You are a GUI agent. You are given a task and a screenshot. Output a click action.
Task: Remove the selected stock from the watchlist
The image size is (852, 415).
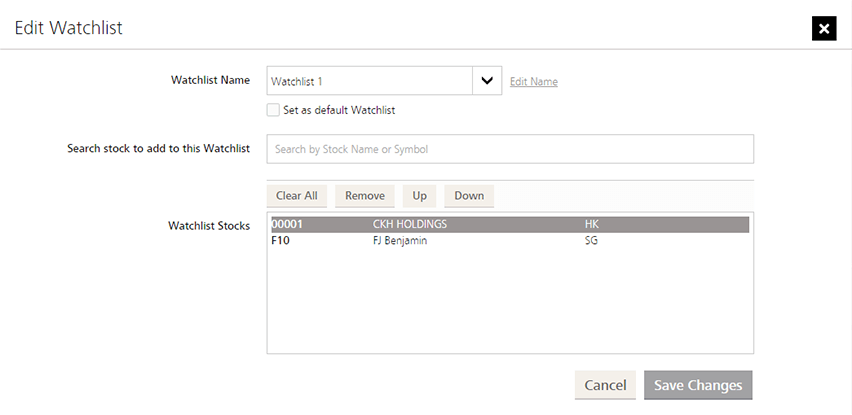[x=365, y=196]
